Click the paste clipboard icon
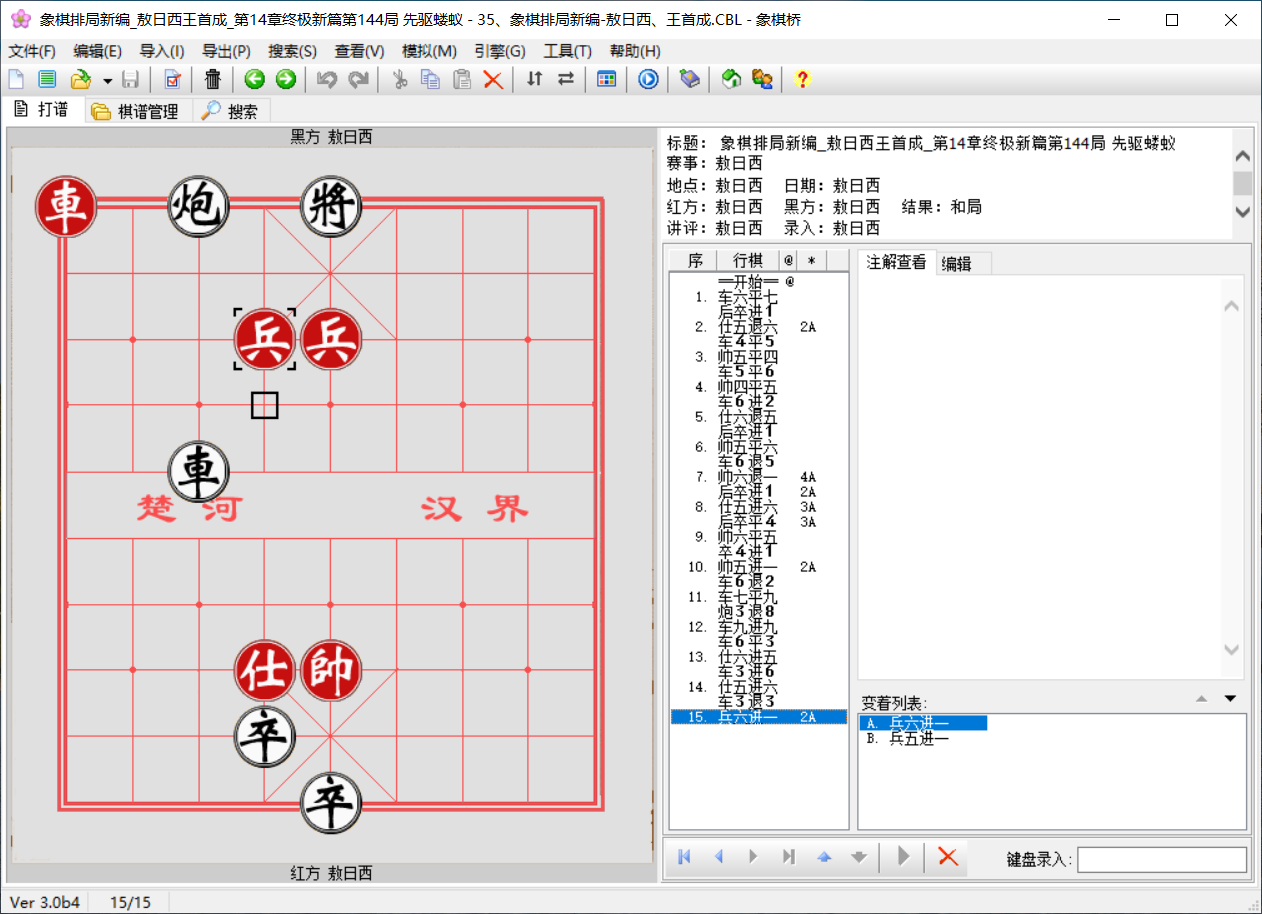The height and width of the screenshot is (914, 1262). tap(461, 80)
